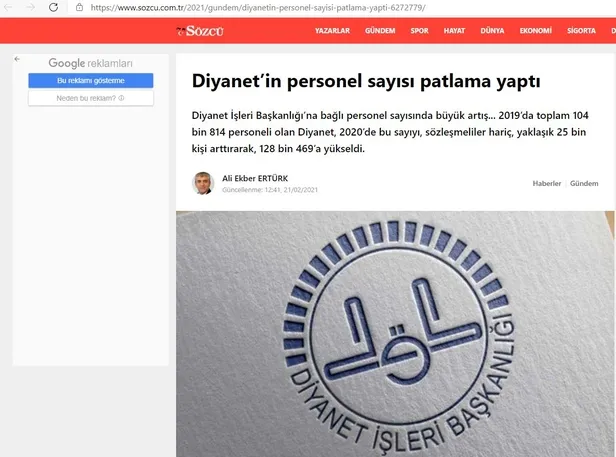
Task: Click the article summary paragraph
Action: point(390,132)
